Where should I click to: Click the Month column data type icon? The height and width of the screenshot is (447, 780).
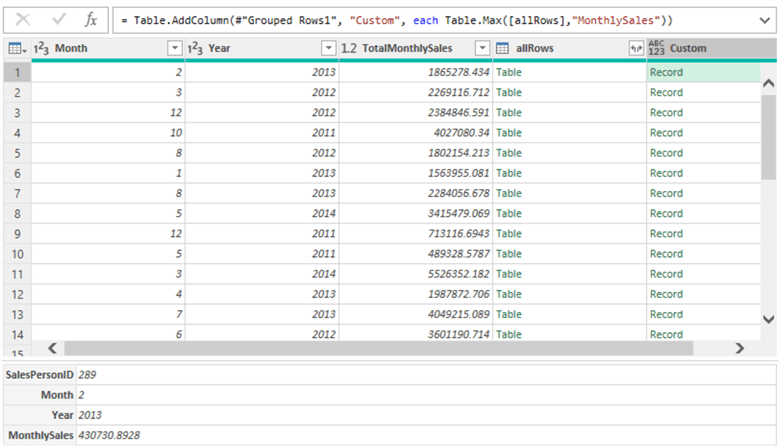[42, 48]
